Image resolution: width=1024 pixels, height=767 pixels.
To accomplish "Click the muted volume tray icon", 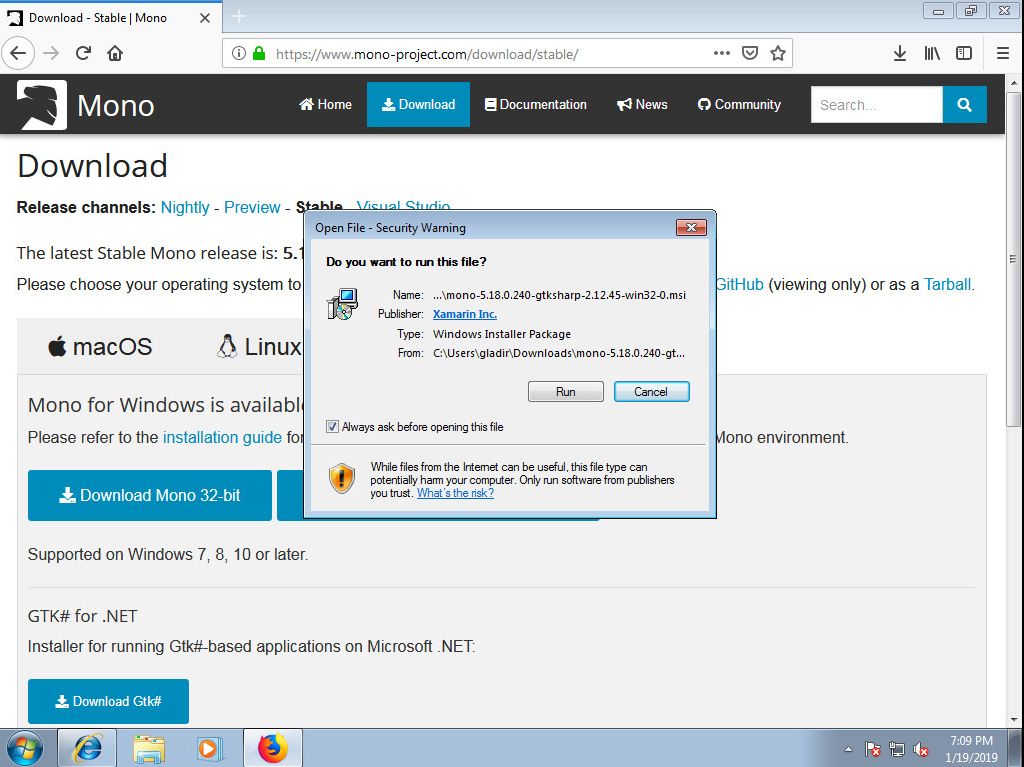I will (x=921, y=749).
